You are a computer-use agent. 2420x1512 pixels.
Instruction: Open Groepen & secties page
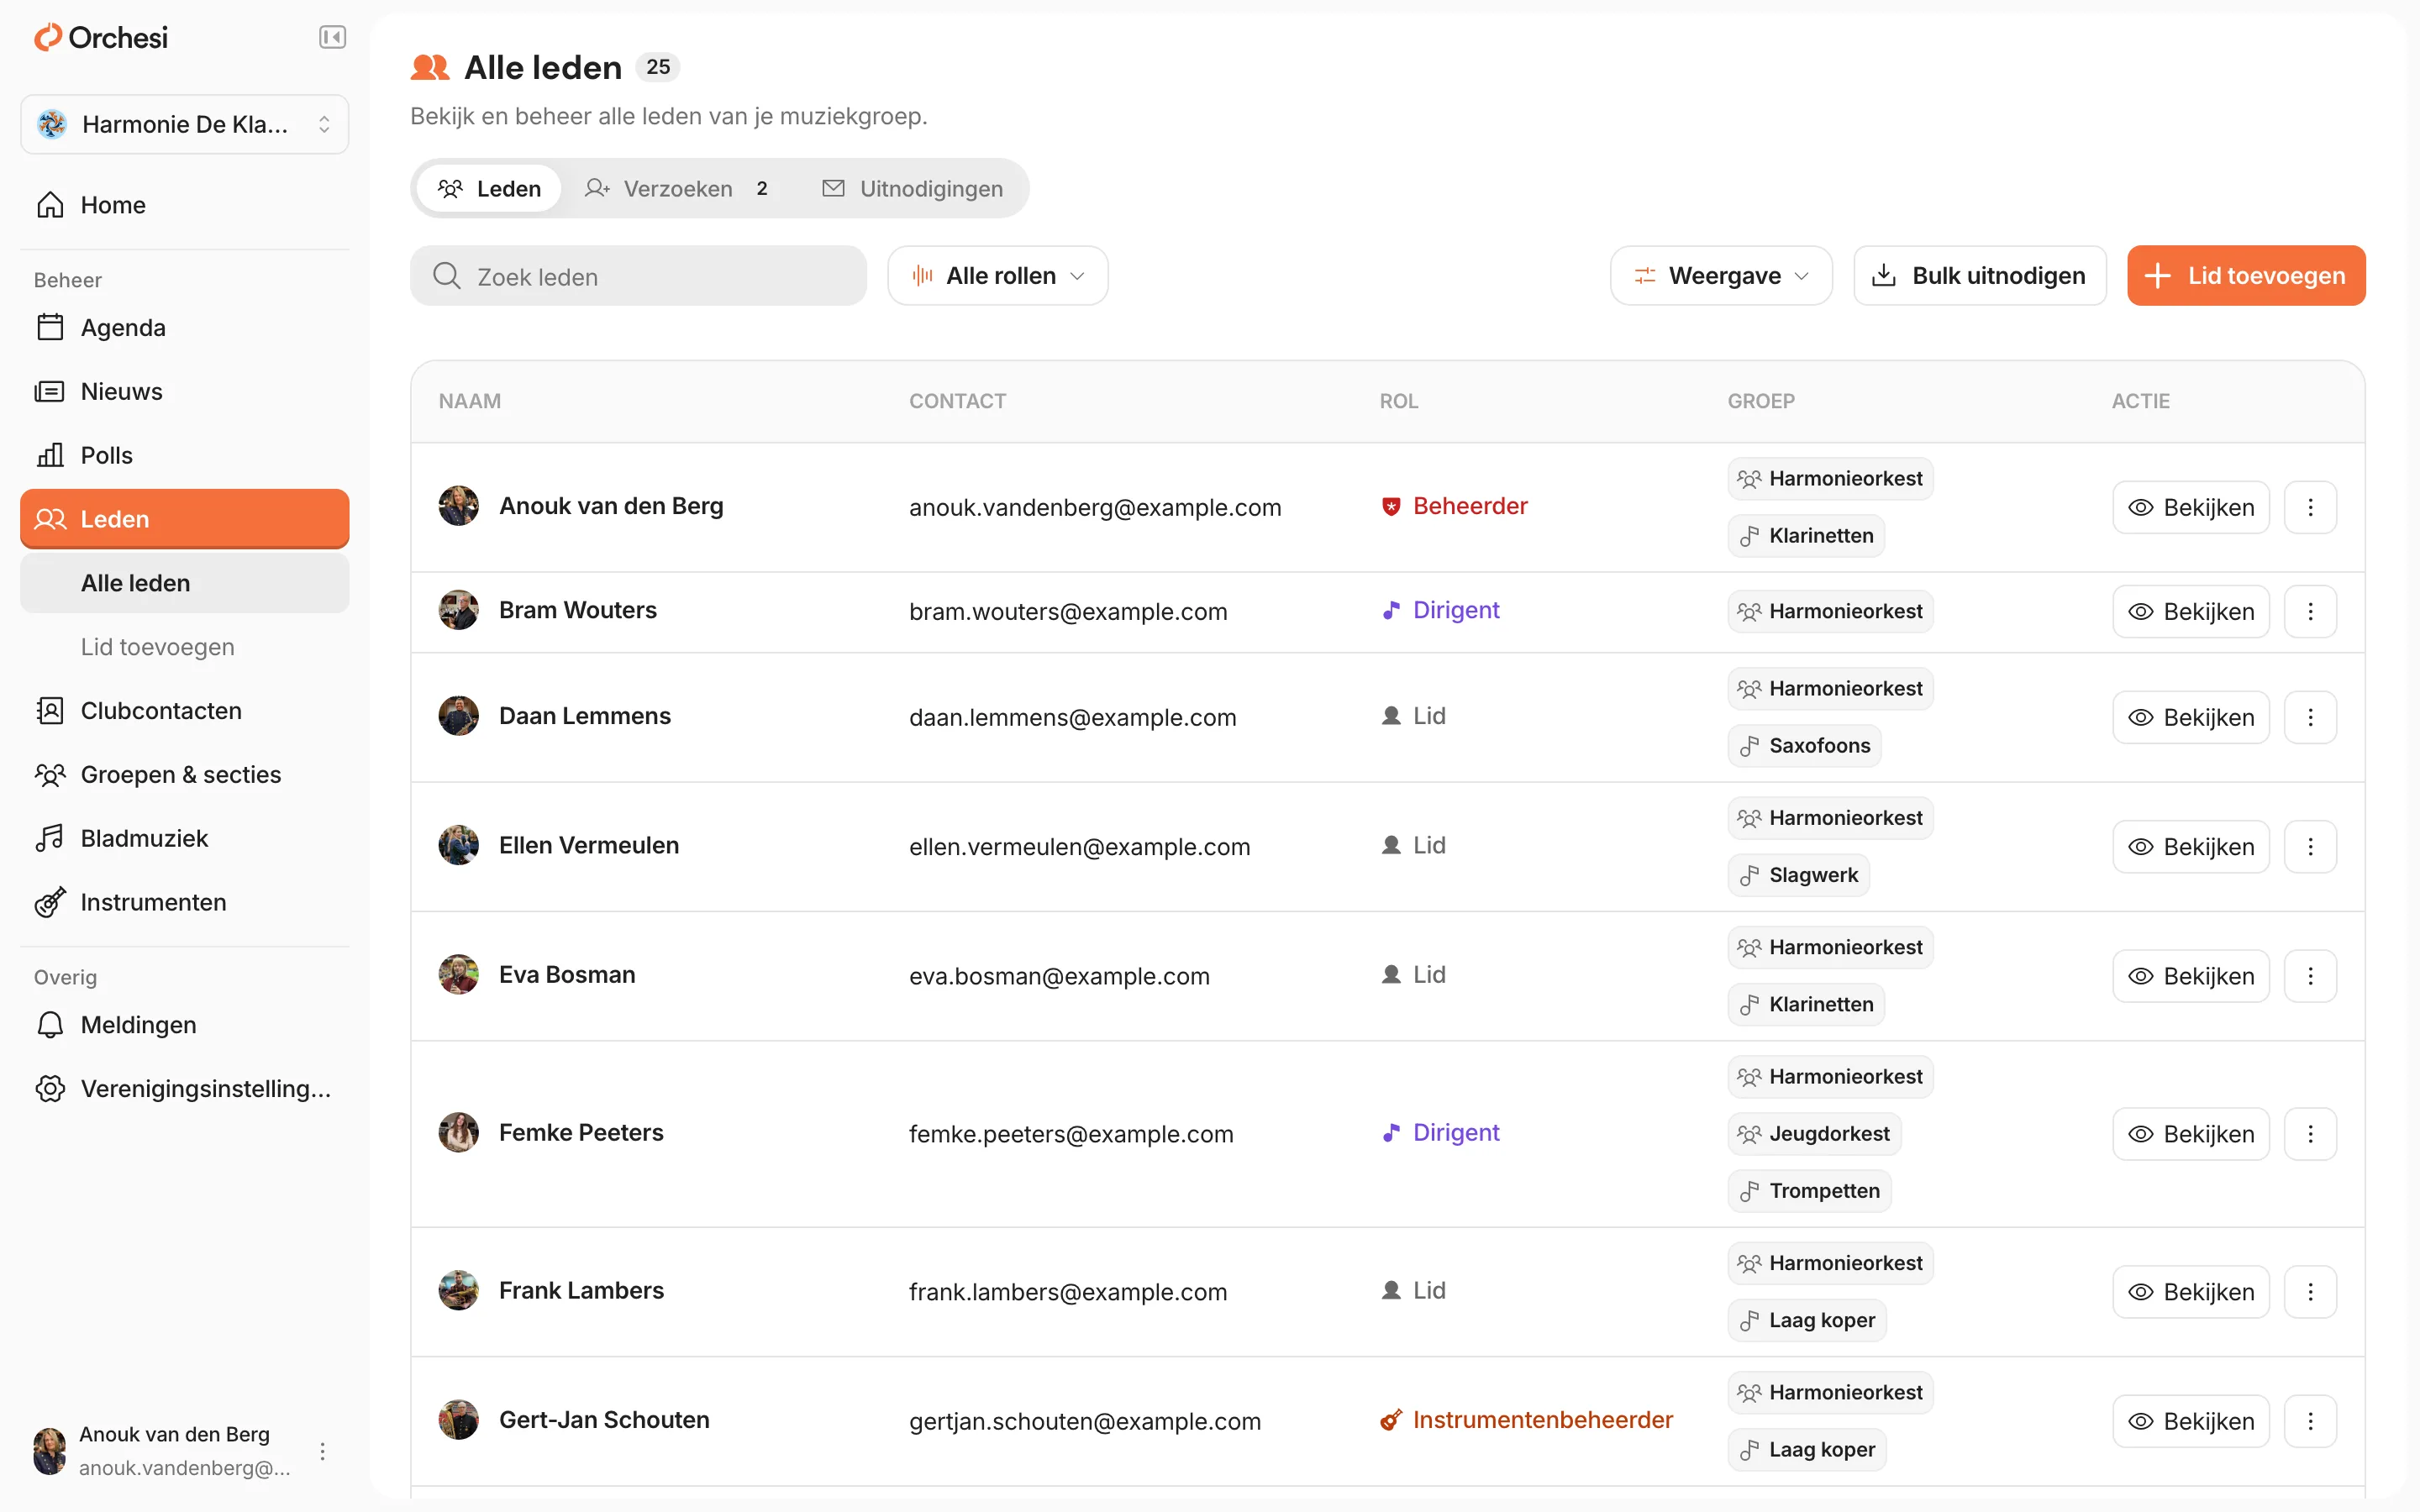click(x=185, y=775)
